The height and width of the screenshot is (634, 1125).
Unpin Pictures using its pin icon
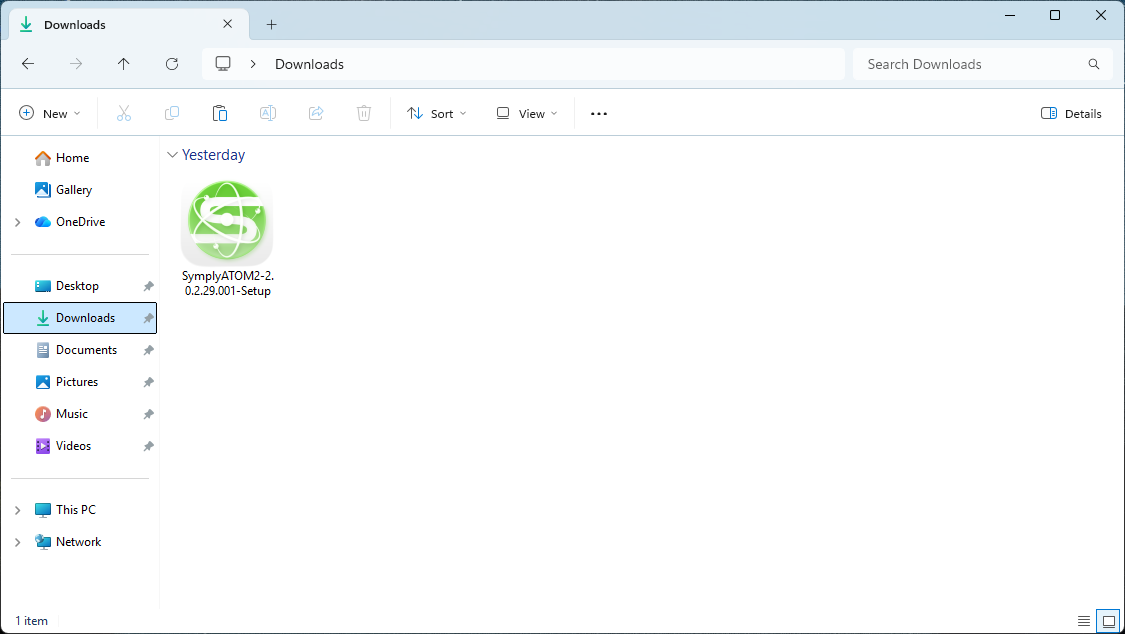pos(149,382)
